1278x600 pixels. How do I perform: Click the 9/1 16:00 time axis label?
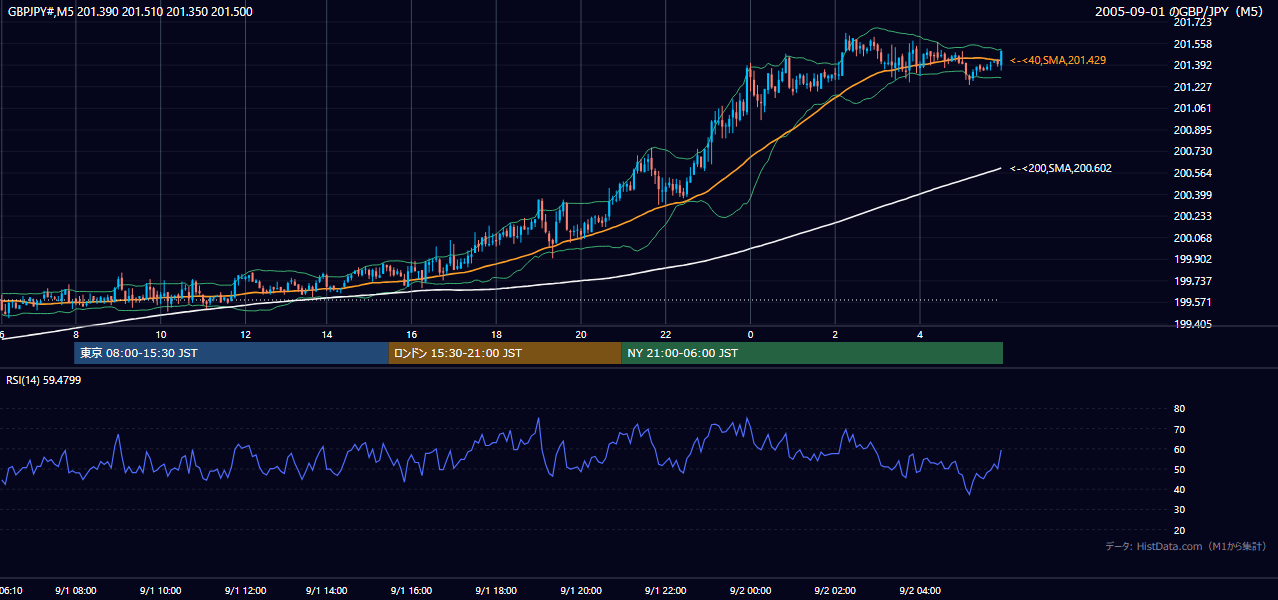point(412,591)
